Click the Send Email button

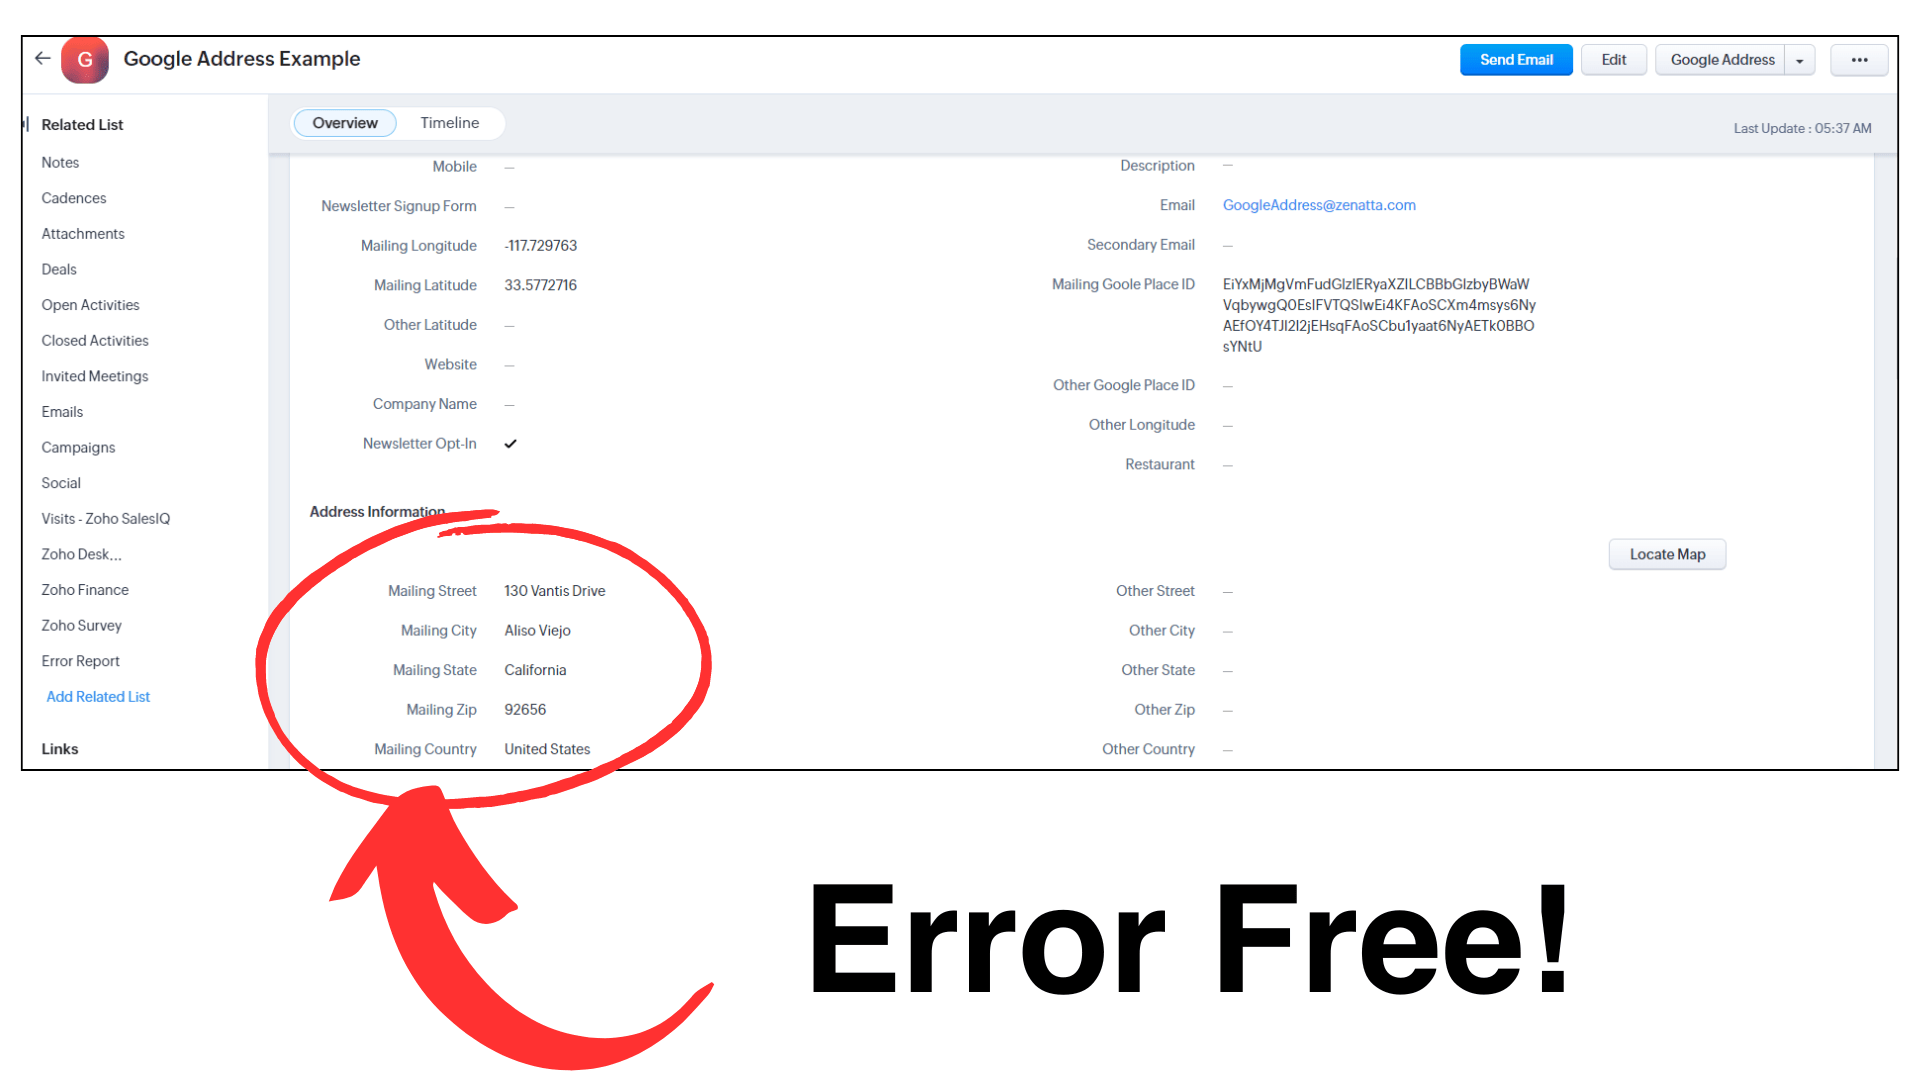[x=1514, y=59]
